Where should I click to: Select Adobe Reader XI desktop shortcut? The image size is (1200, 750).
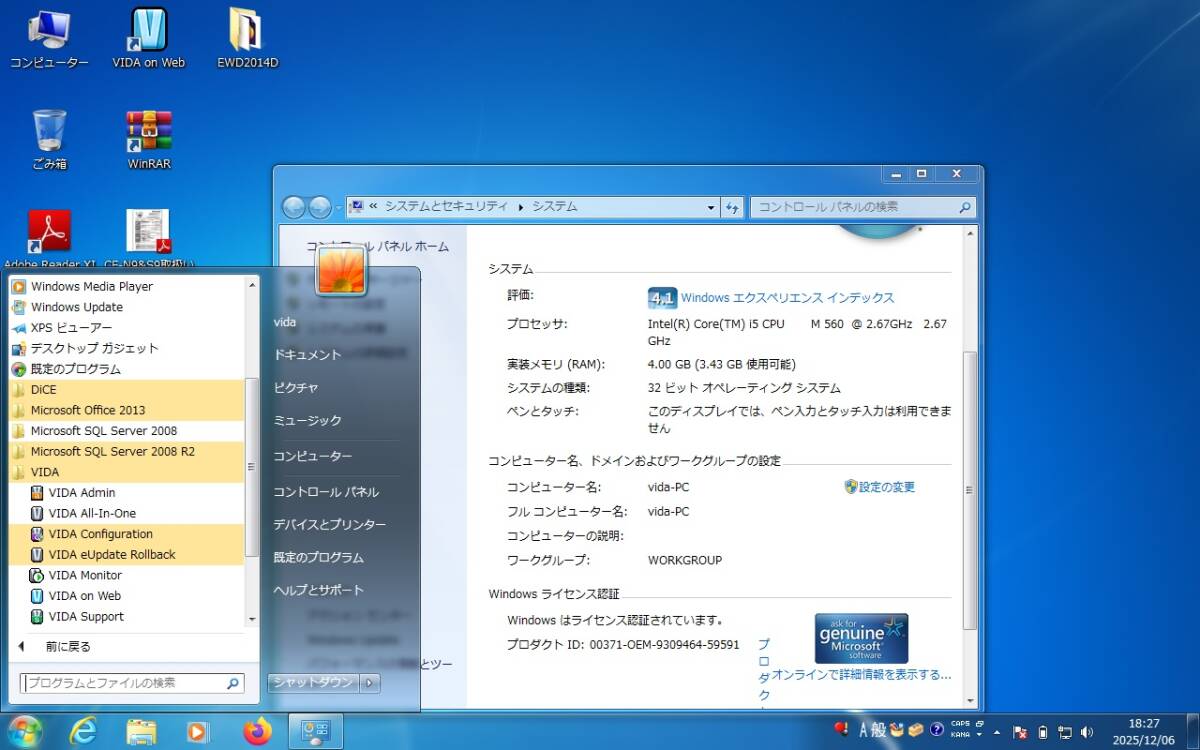[49, 240]
